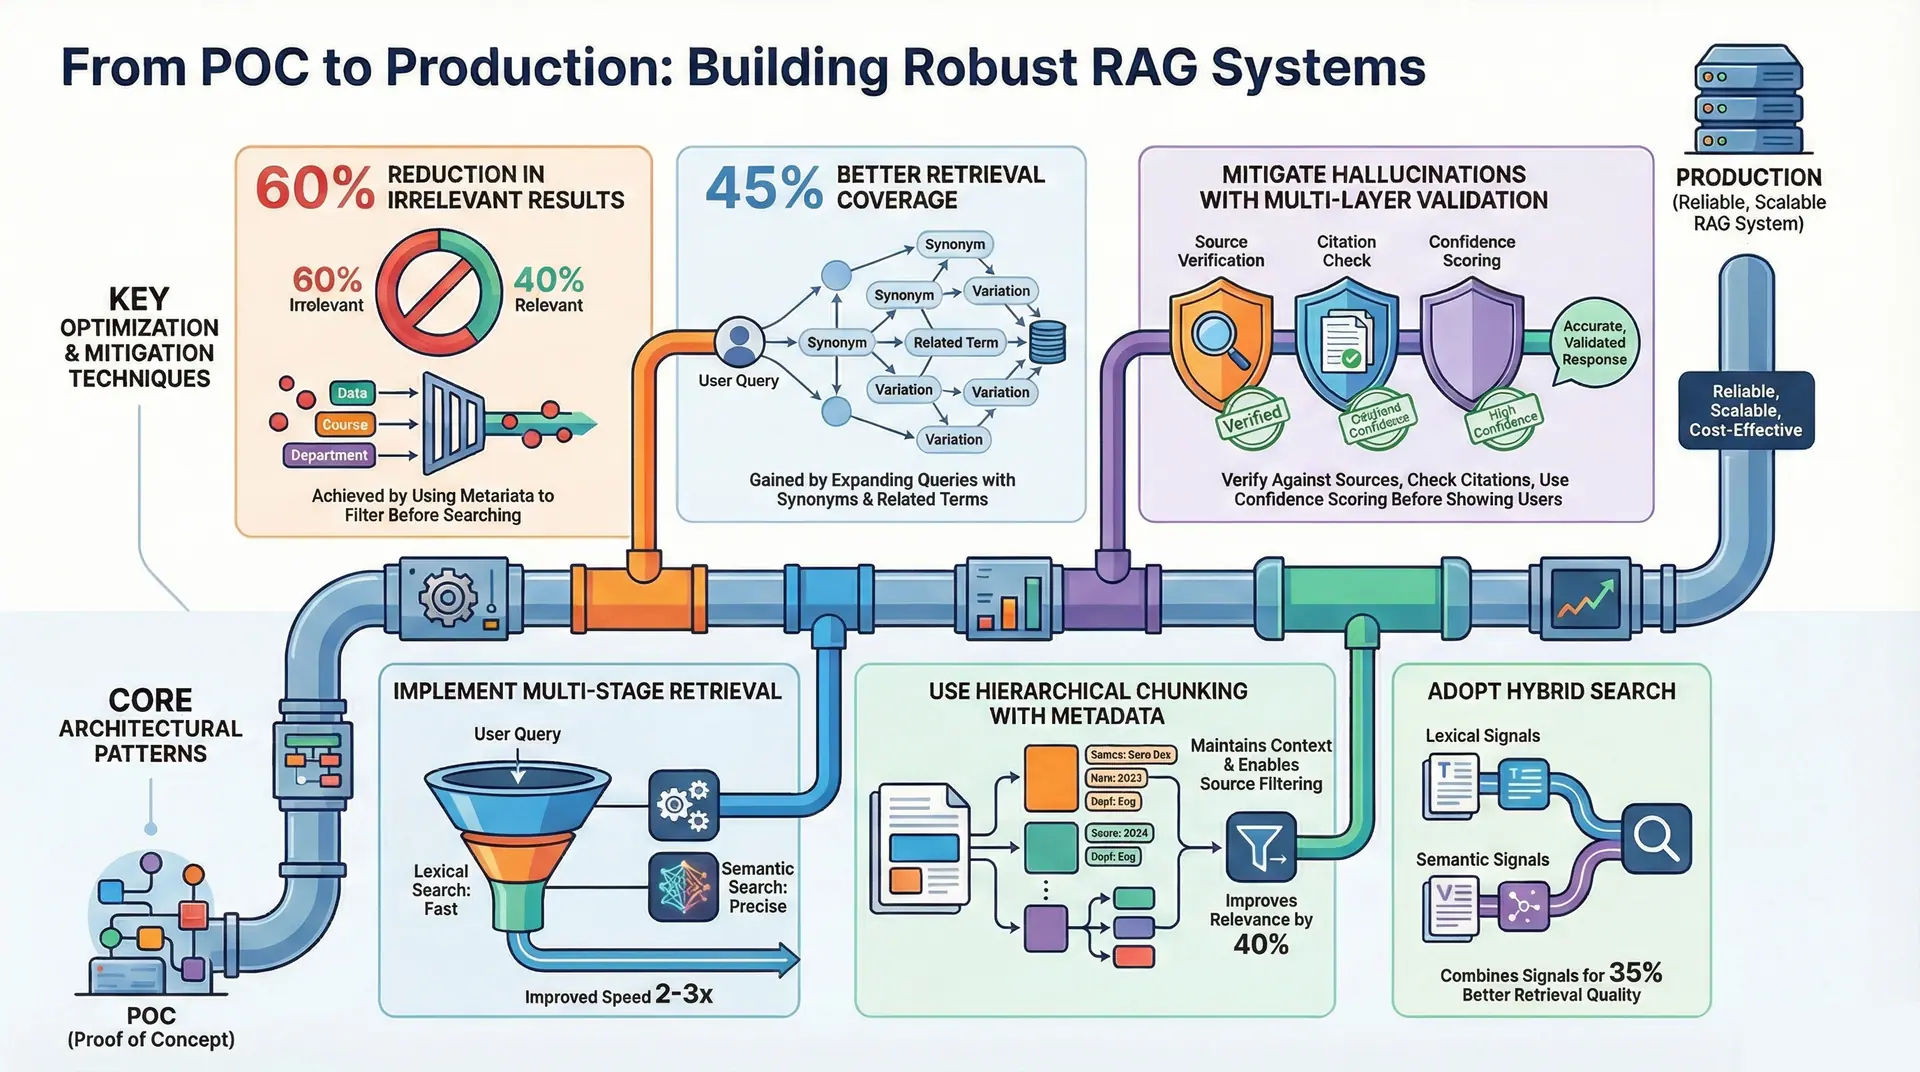Click the 40% Relevant label
The height and width of the screenshot is (1072, 1920).
548,288
